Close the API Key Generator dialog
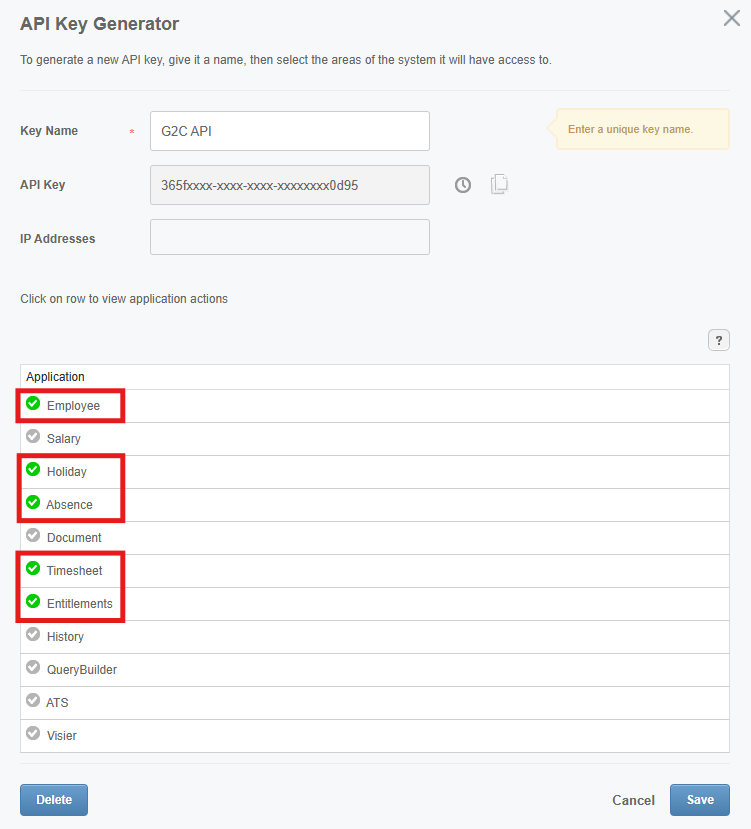The image size is (751, 829). pos(731,18)
